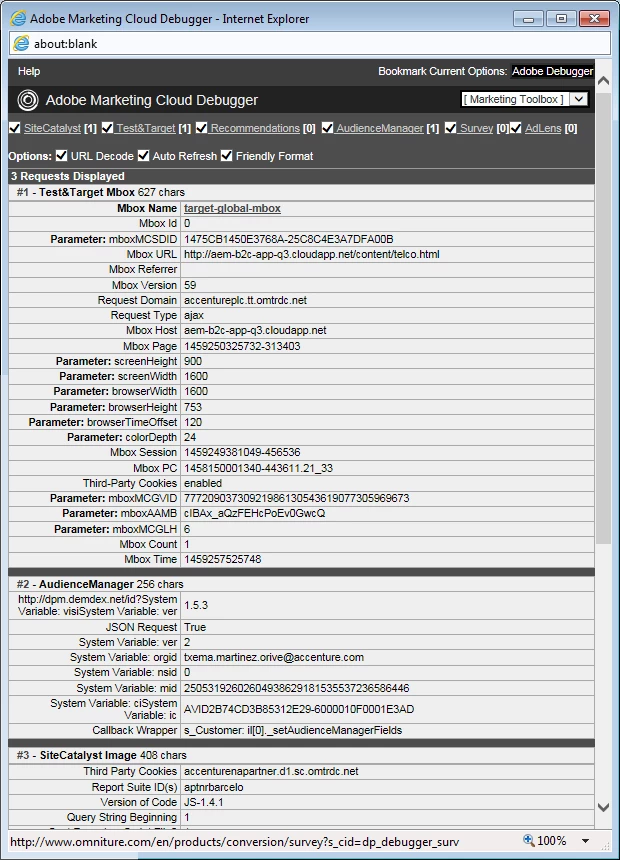Click the screenHeight value 900

click(193, 361)
